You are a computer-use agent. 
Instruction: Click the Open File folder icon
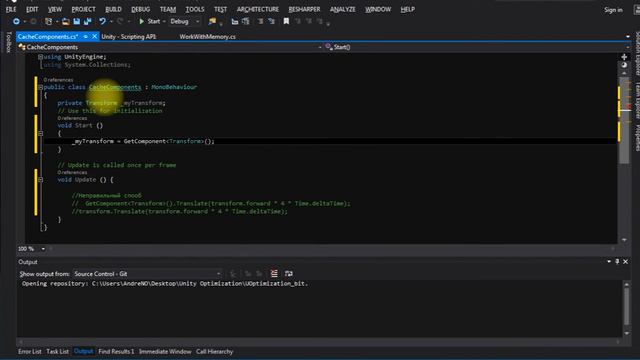(65, 21)
